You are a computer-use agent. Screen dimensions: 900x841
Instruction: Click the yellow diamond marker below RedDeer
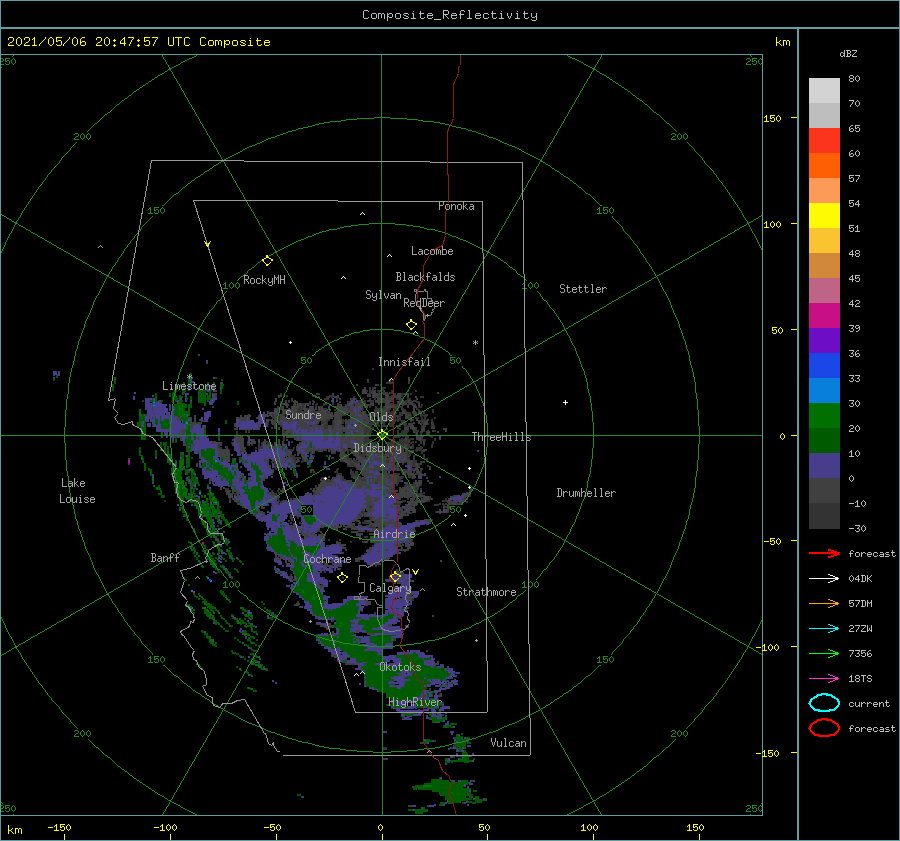[411, 324]
